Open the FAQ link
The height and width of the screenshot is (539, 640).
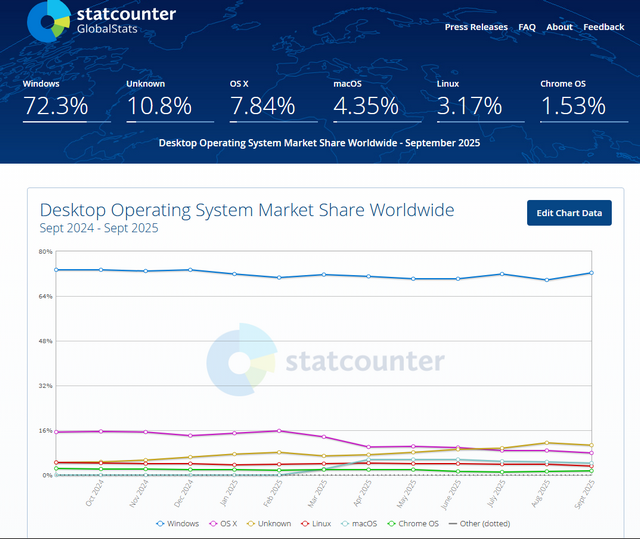pyautogui.click(x=527, y=27)
